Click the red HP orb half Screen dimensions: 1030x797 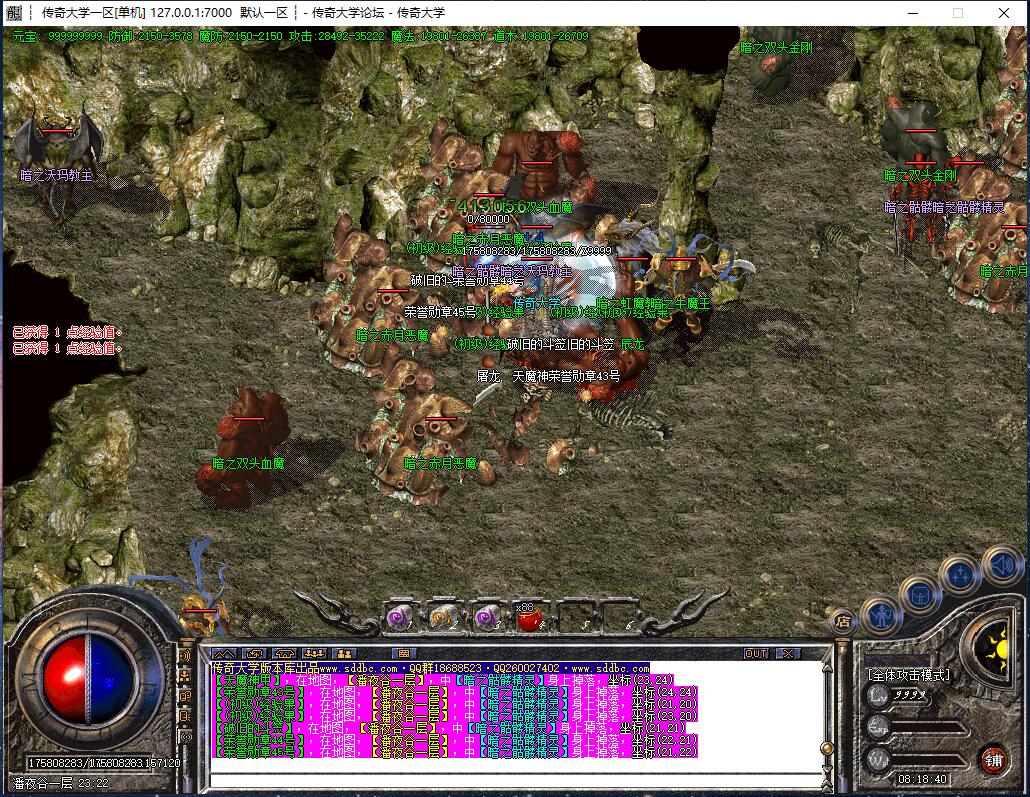(64, 681)
